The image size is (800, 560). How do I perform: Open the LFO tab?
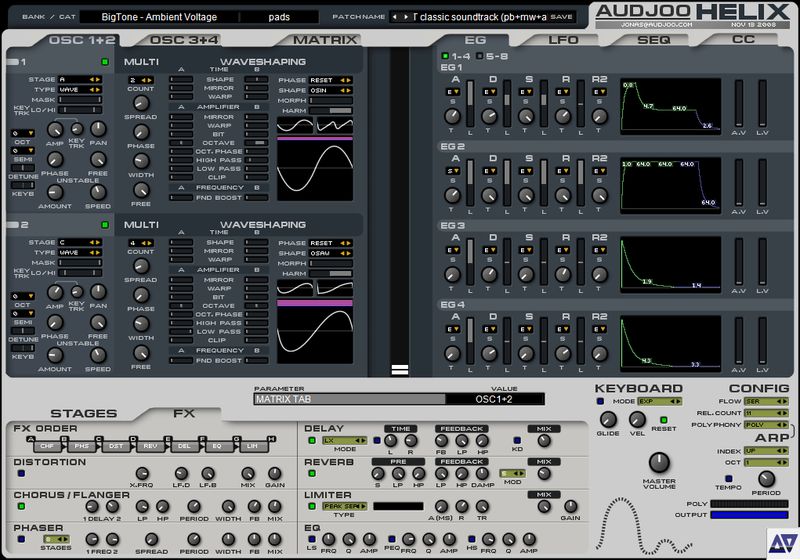point(563,40)
